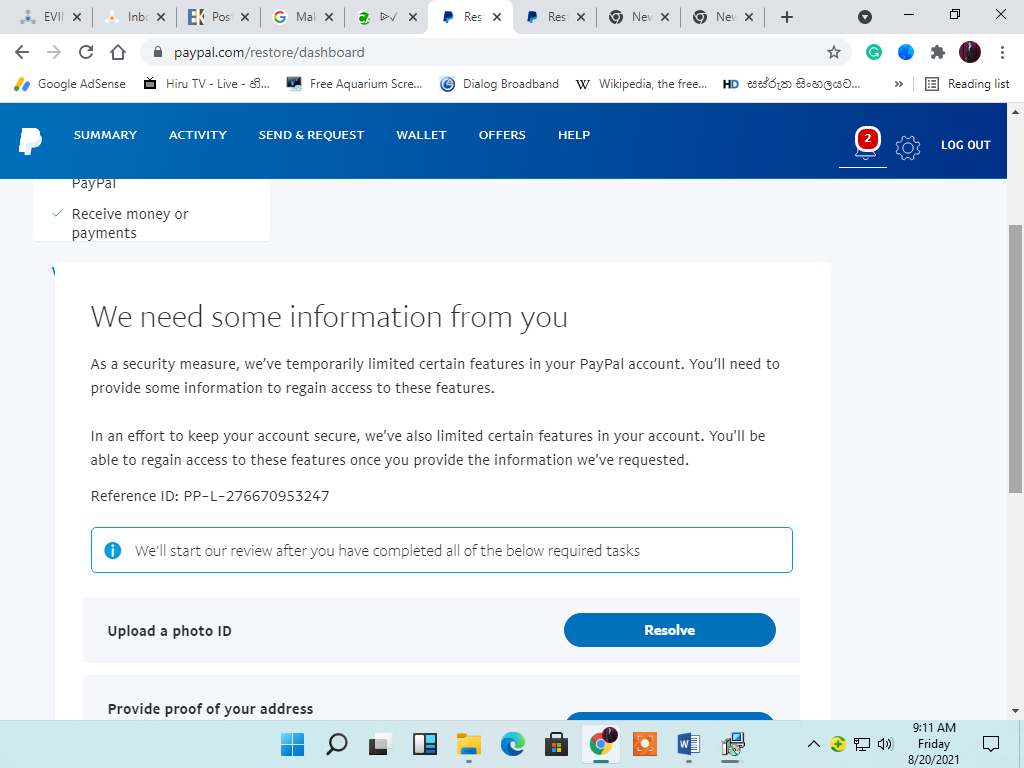The height and width of the screenshot is (768, 1024).
Task: Open the Extensions puzzle icon
Action: tap(938, 52)
